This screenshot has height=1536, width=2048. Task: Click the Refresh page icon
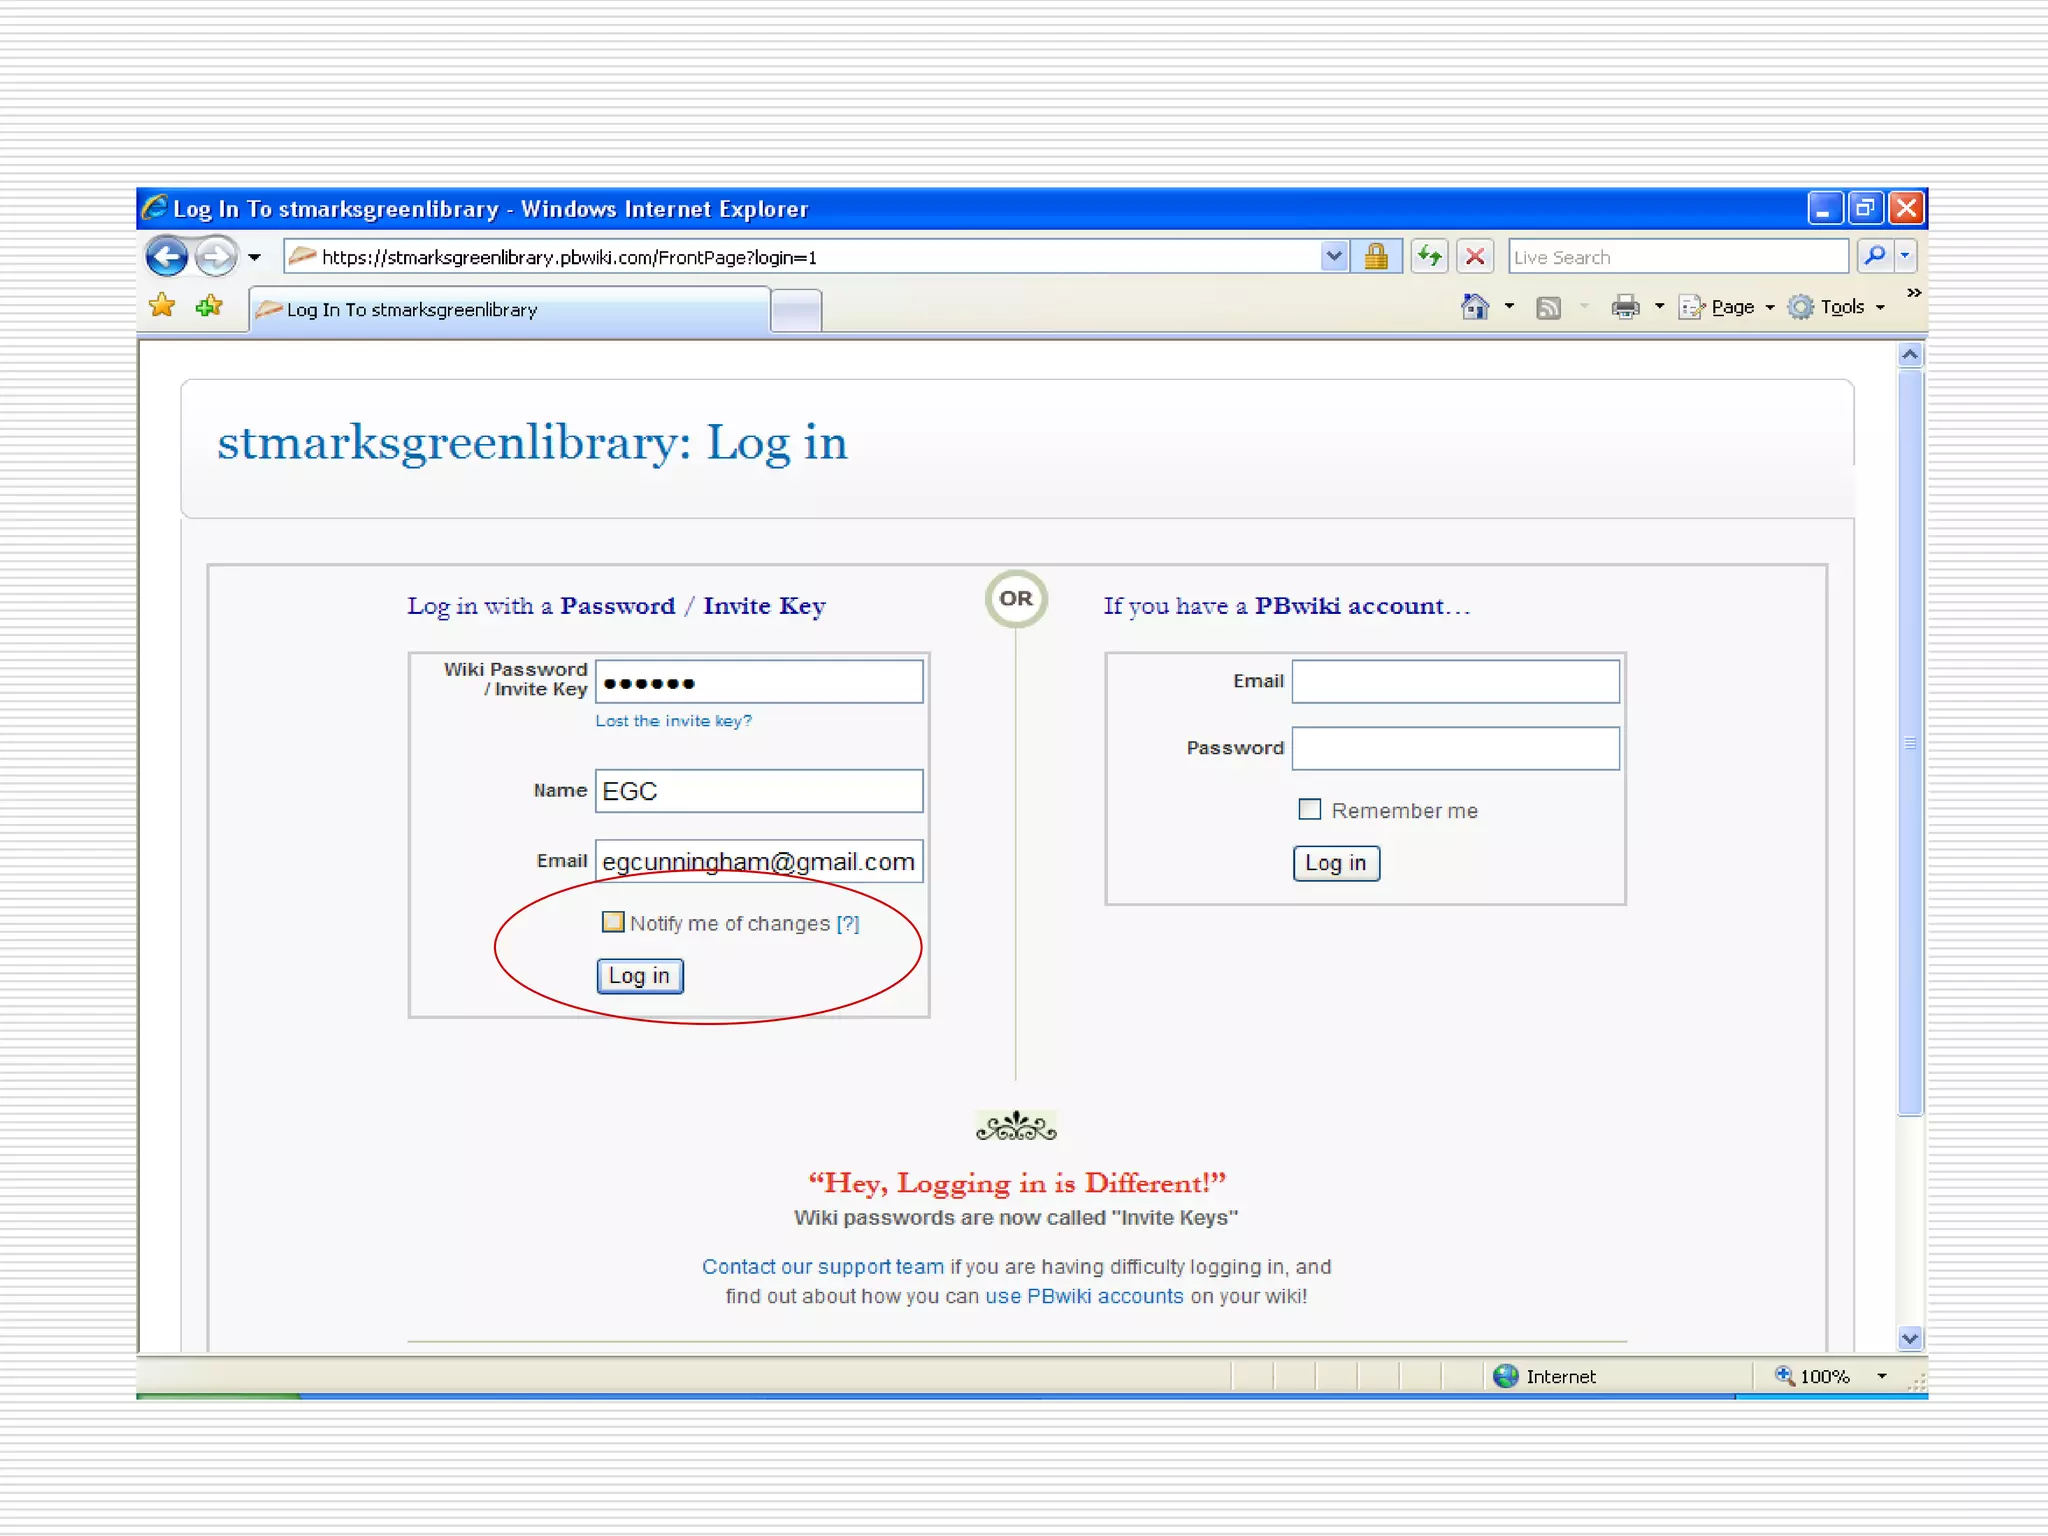(x=1430, y=257)
